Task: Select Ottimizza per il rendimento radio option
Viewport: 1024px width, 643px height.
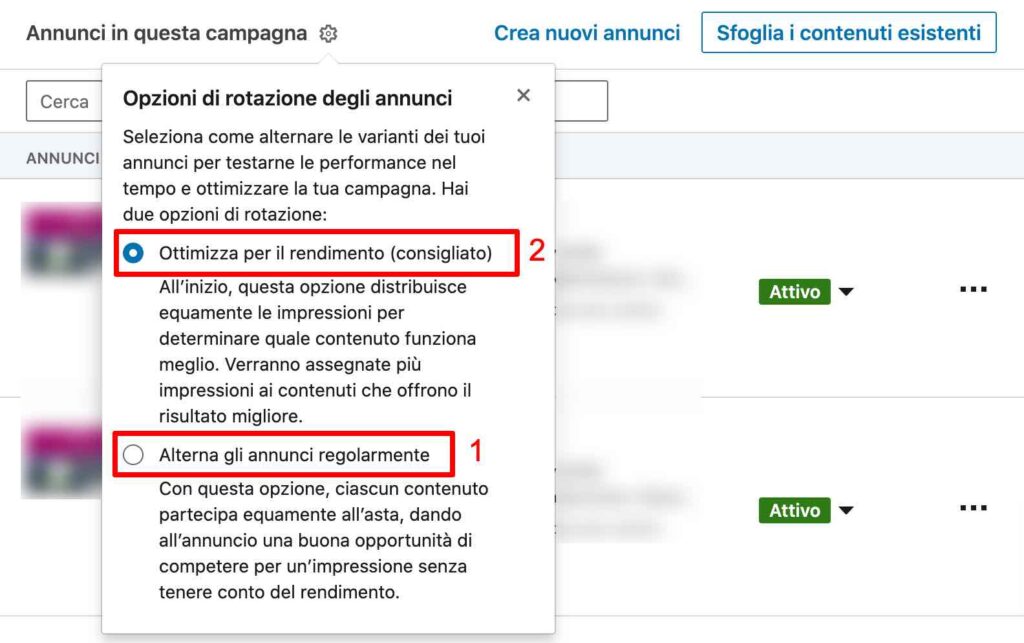Action: pos(133,253)
